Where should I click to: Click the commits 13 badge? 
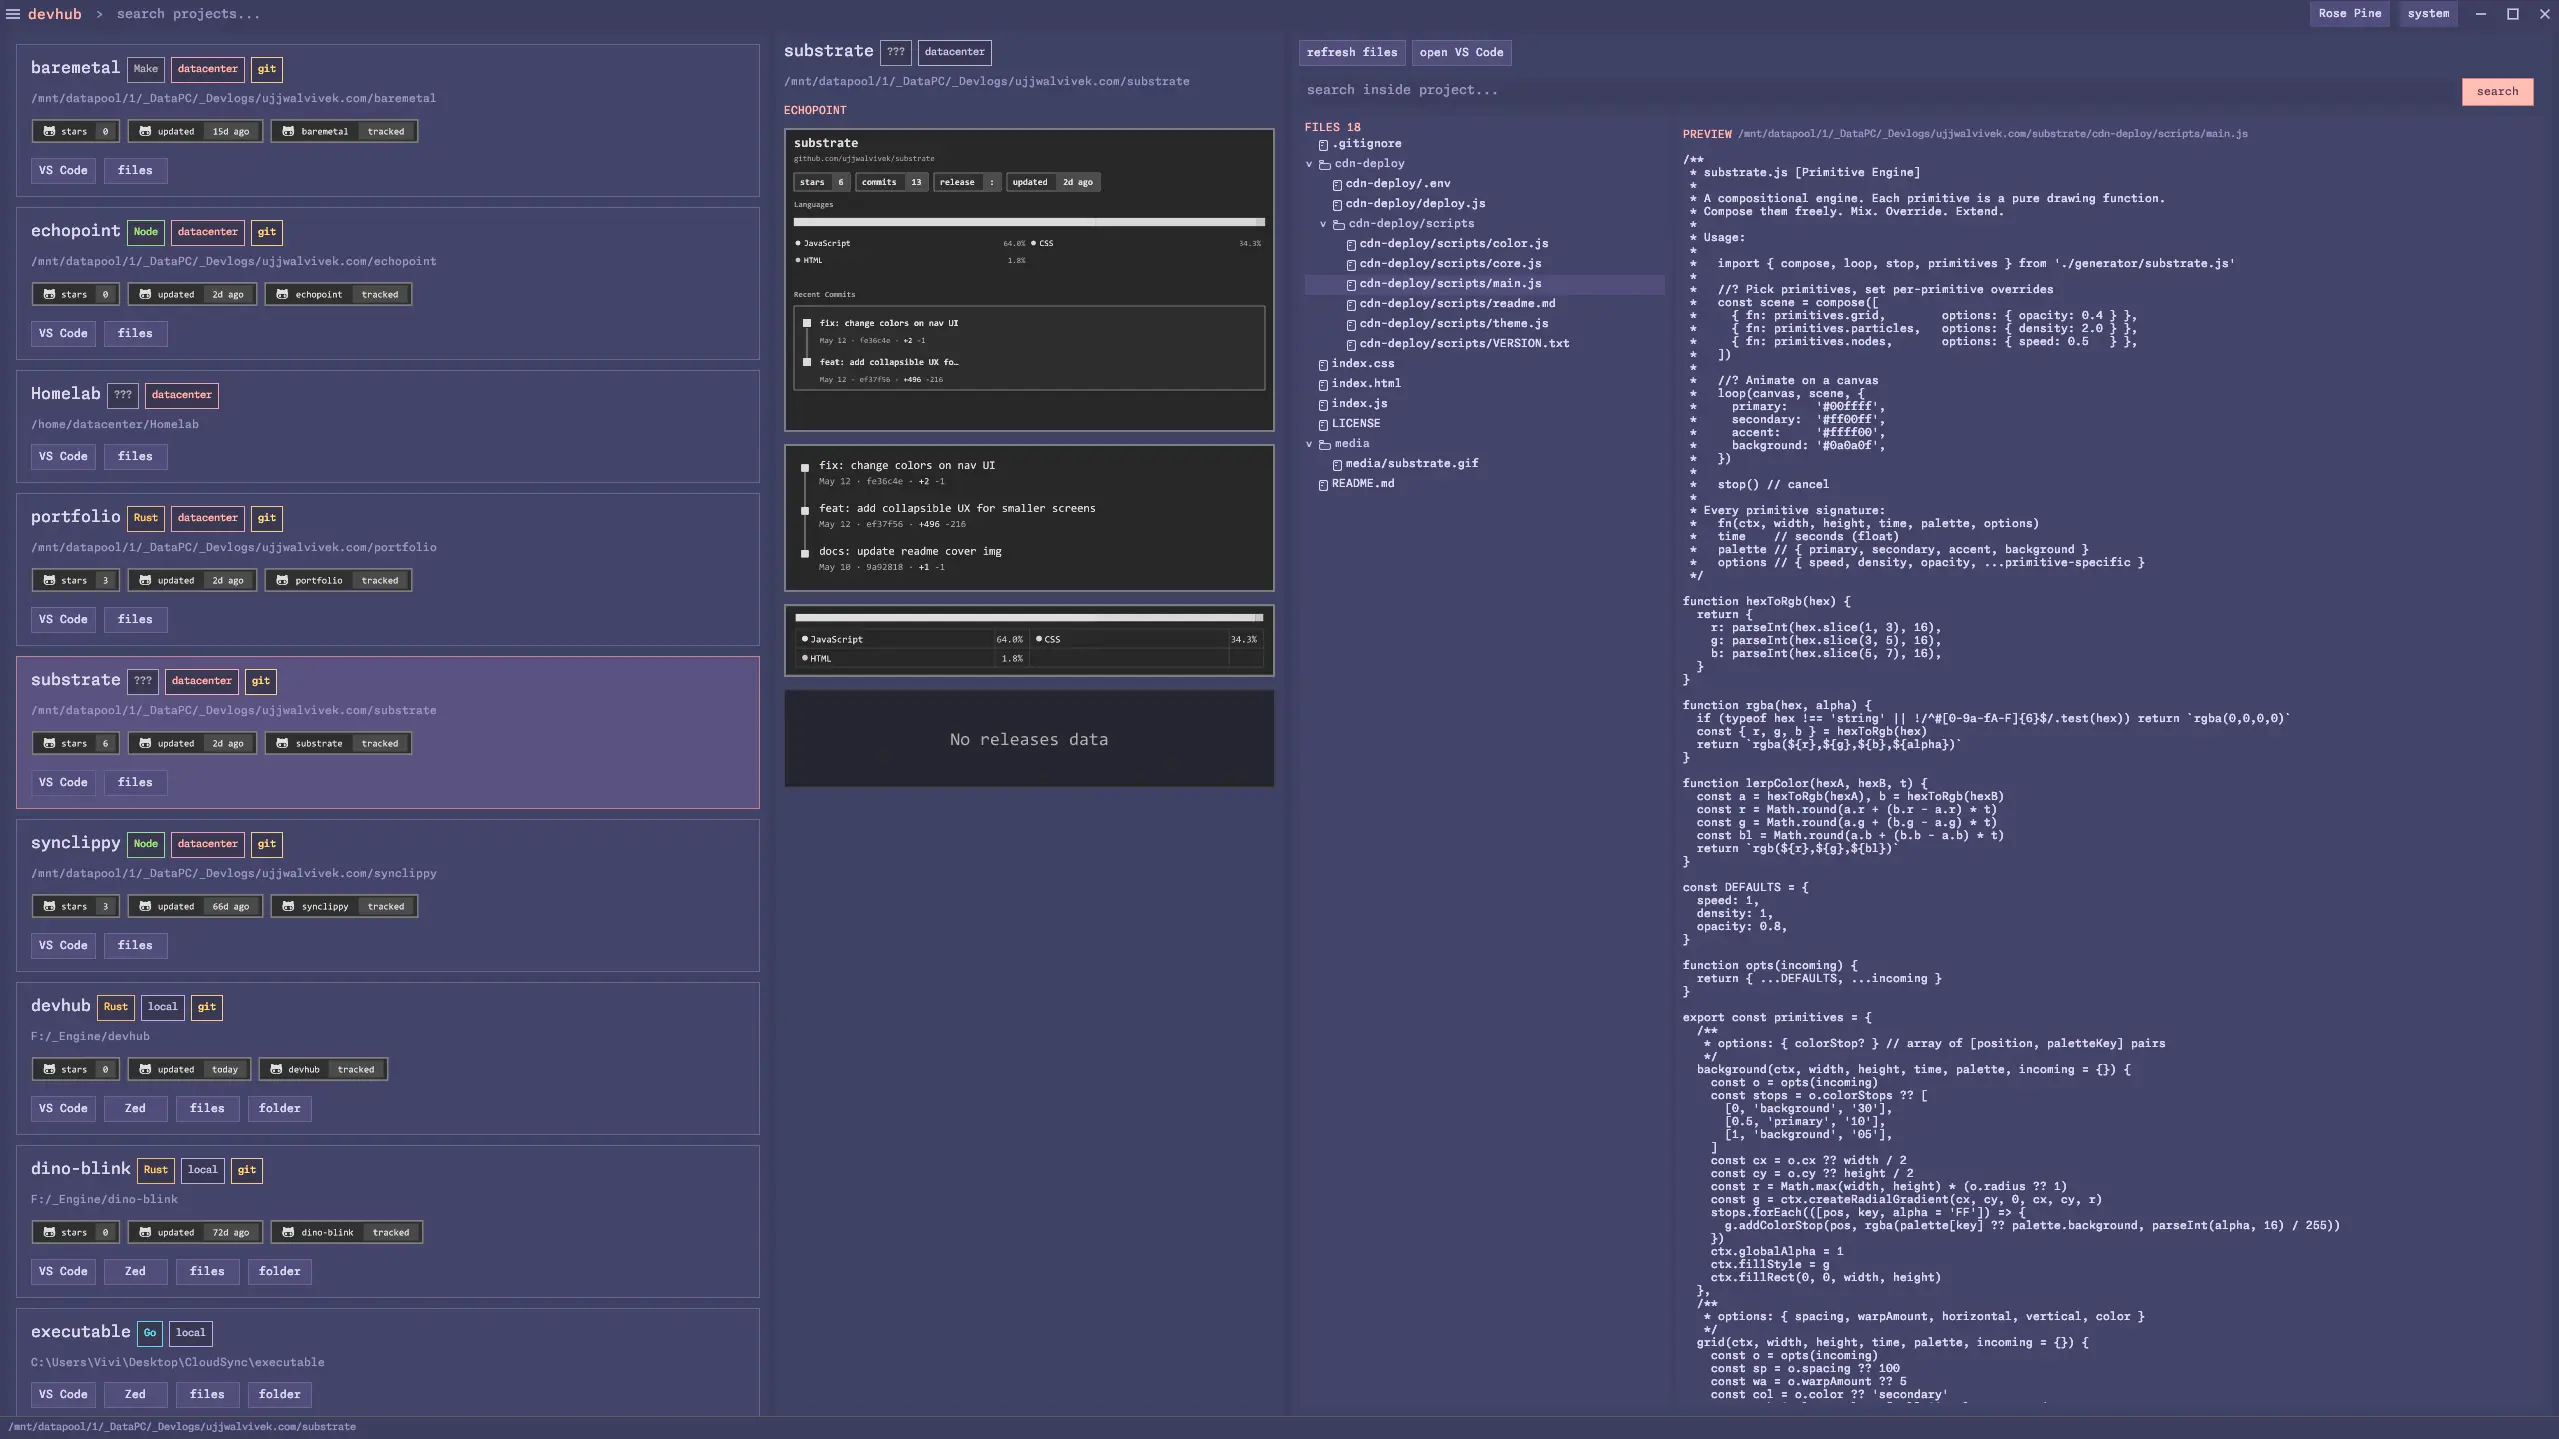point(891,182)
